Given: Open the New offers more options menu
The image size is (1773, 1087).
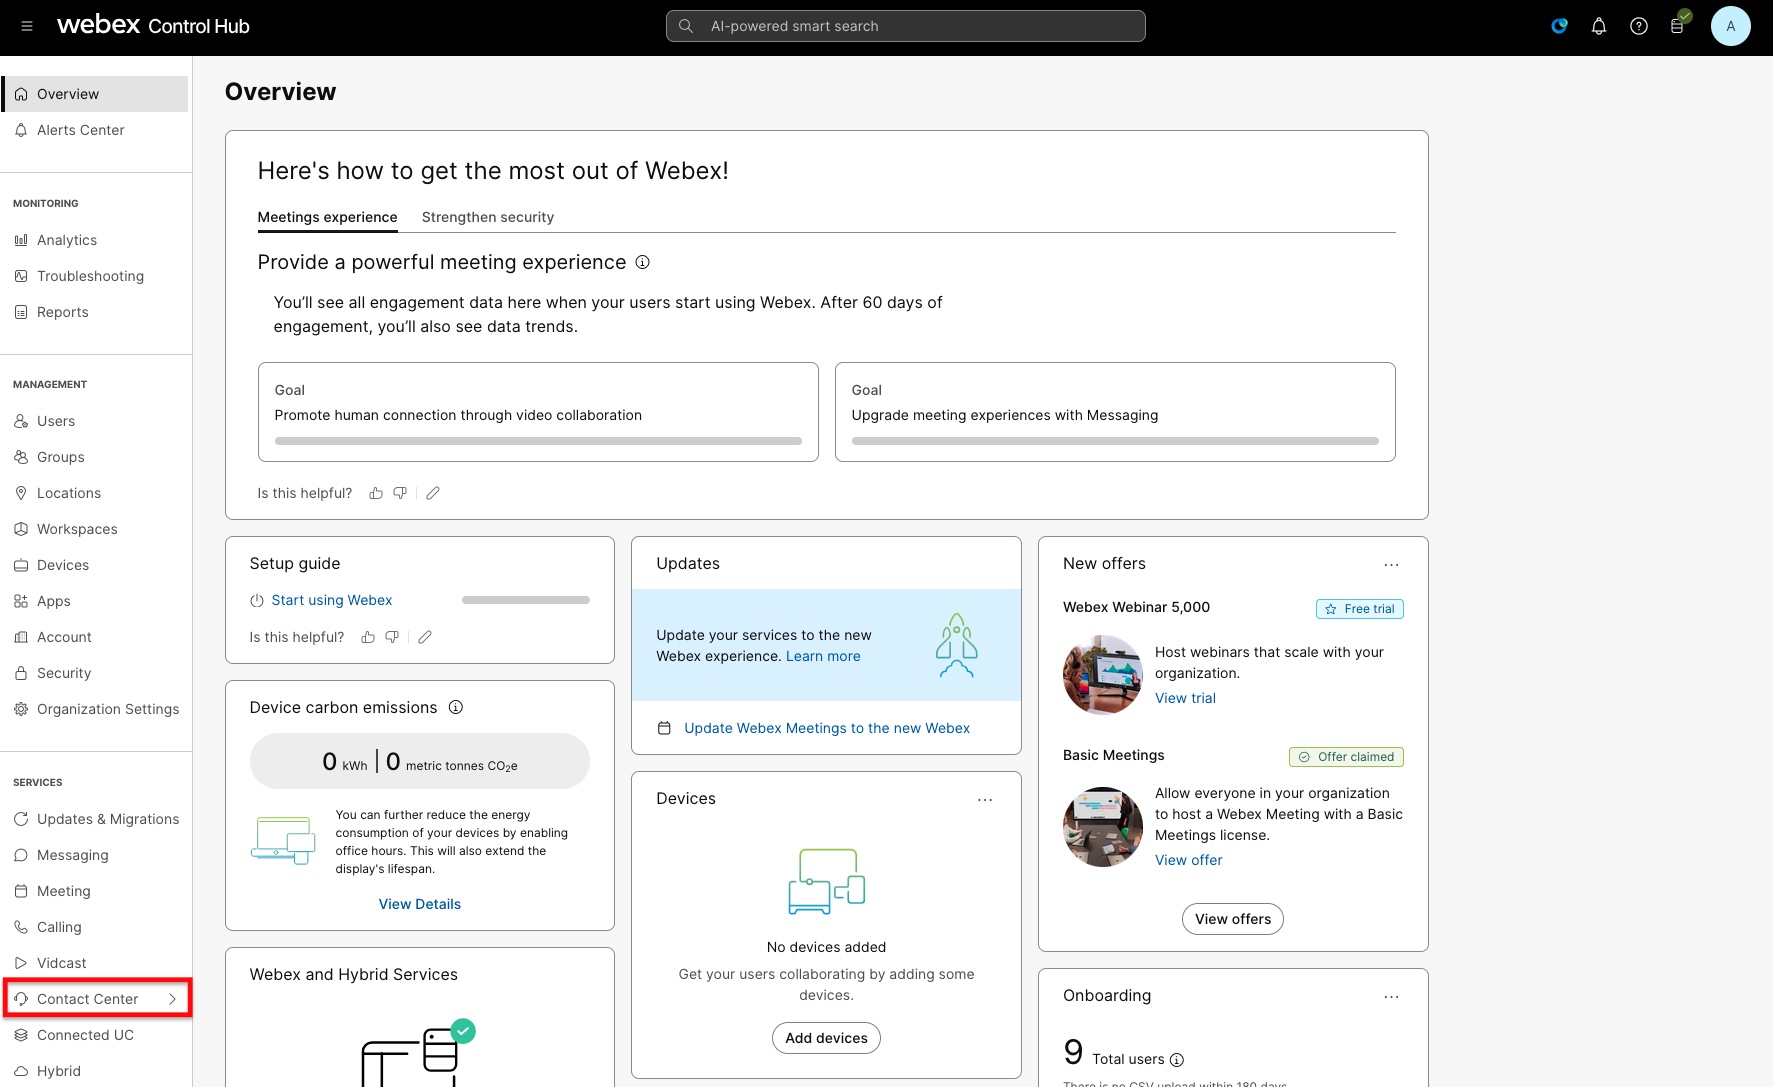Looking at the screenshot, I should click(x=1391, y=565).
